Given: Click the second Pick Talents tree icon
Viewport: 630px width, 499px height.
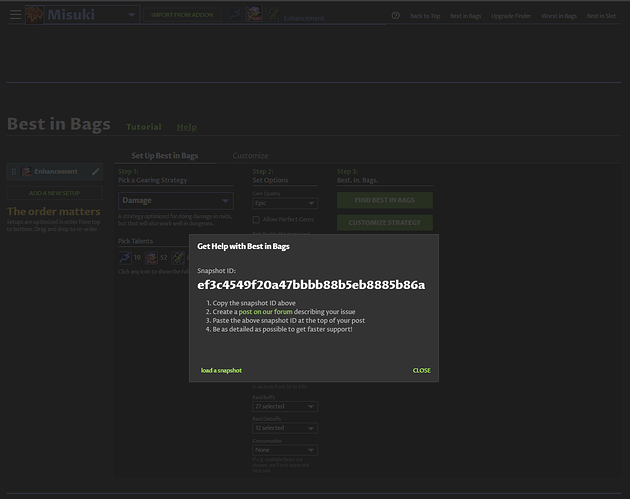Looking at the screenshot, I should [x=151, y=258].
